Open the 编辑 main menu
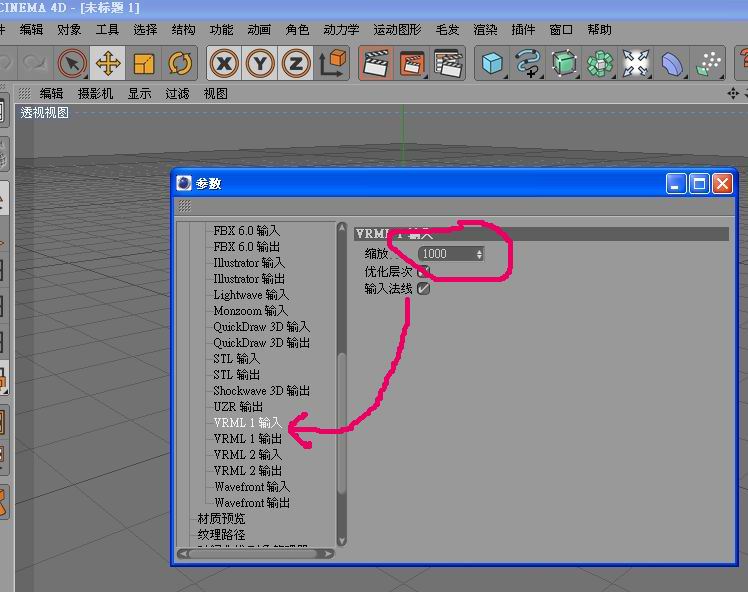 coord(31,30)
